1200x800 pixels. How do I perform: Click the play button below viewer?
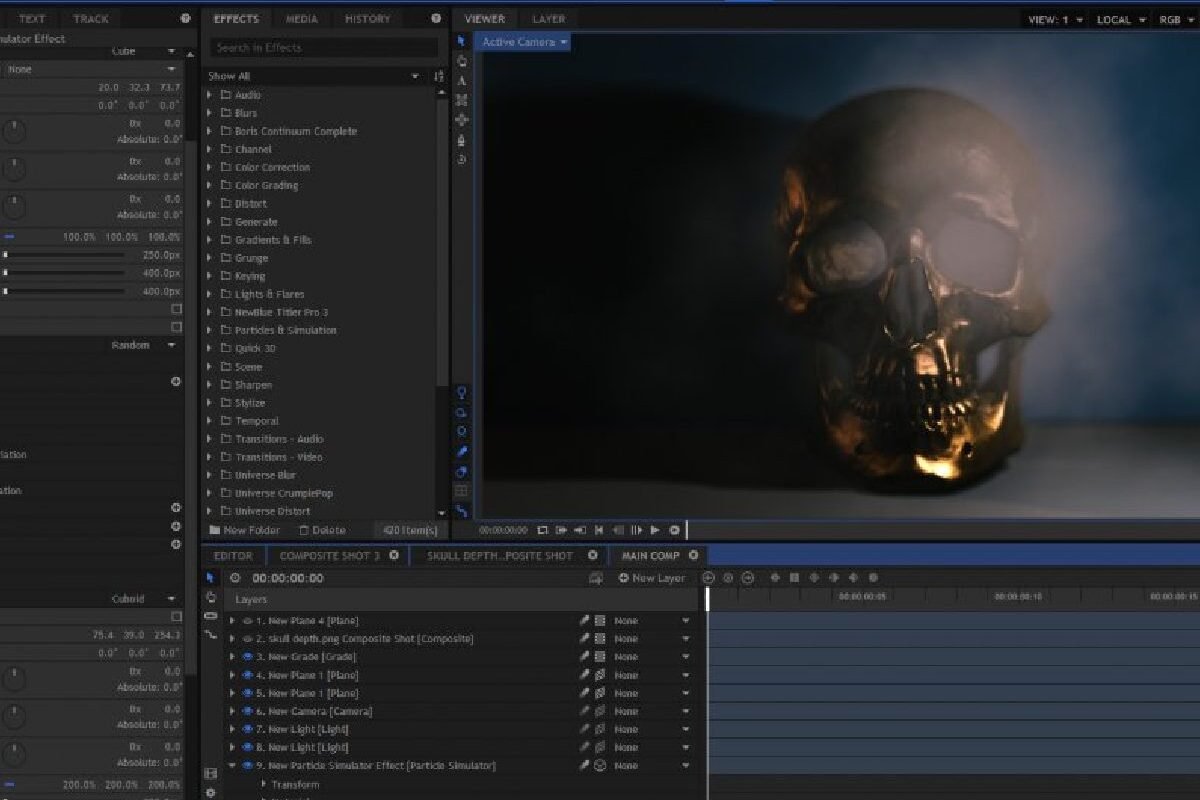(x=655, y=530)
